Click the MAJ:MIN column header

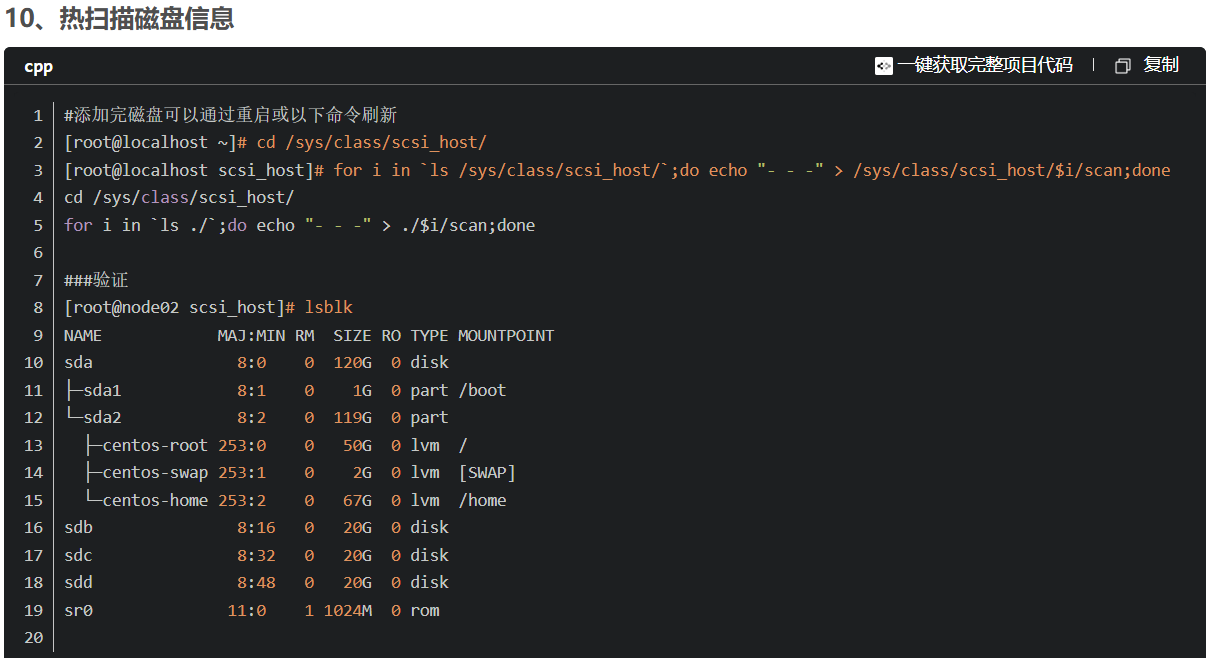251,335
